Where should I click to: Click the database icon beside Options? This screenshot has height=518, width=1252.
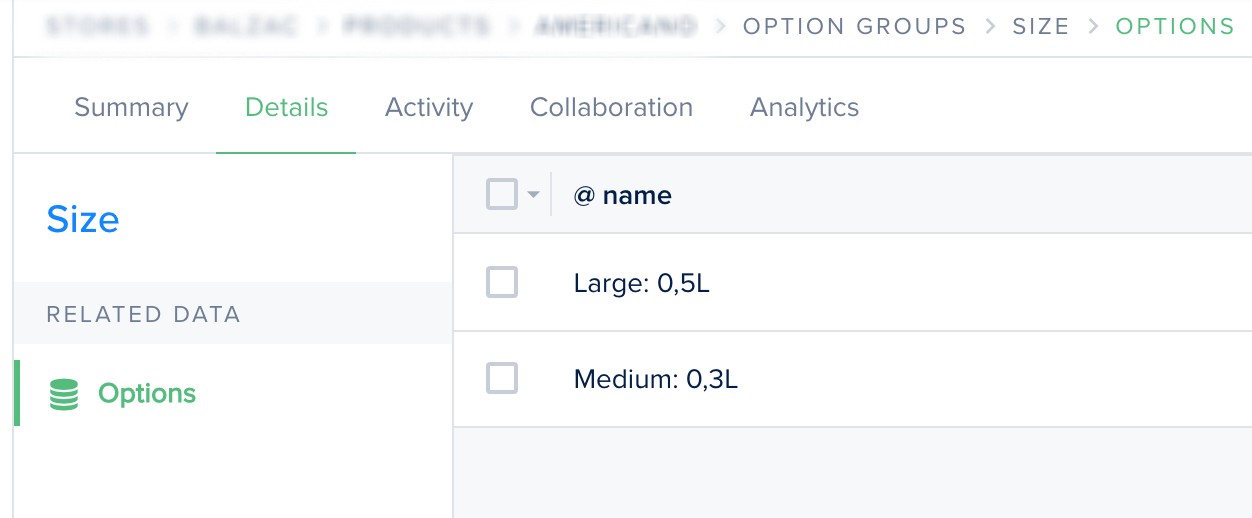coord(64,395)
